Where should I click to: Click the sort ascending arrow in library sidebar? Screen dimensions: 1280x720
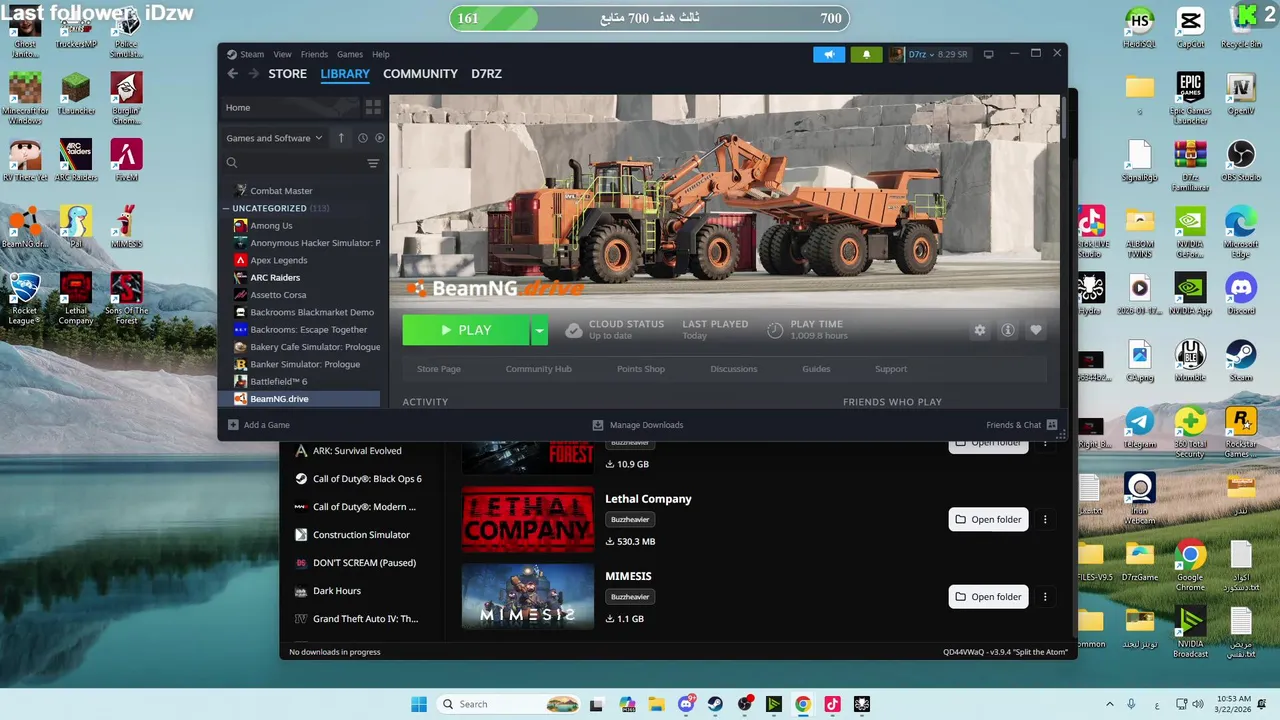(x=341, y=138)
